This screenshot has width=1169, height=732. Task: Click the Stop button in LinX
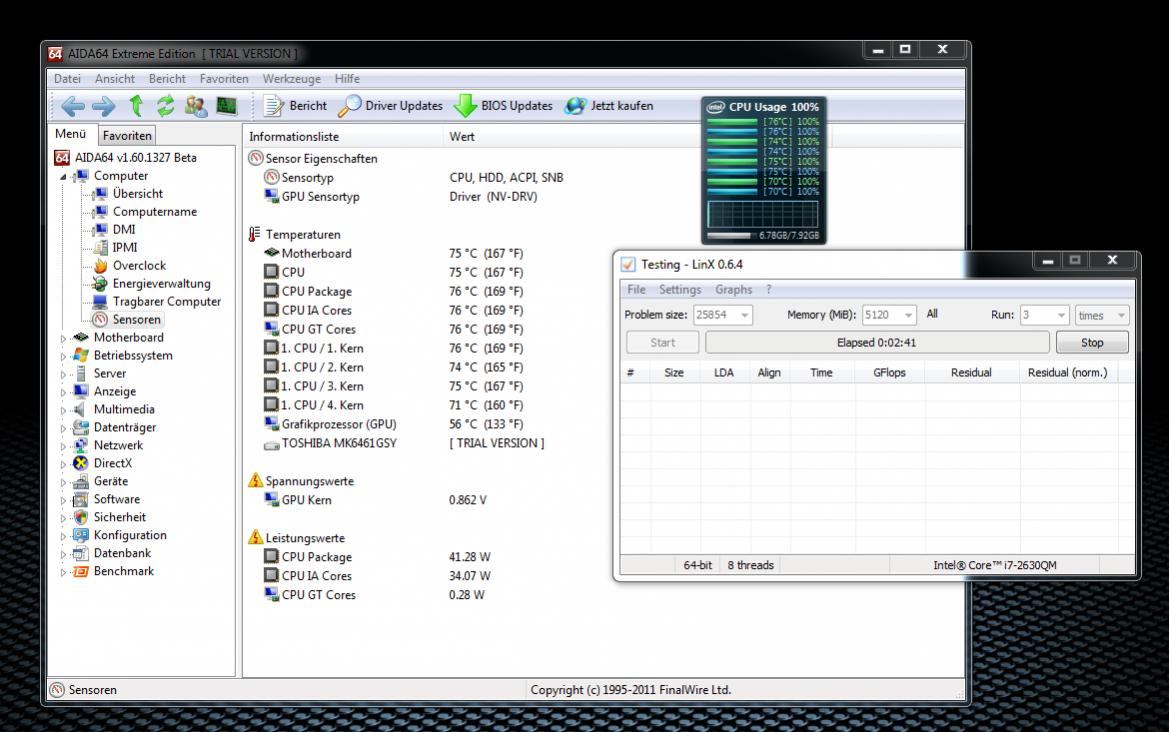(1092, 342)
